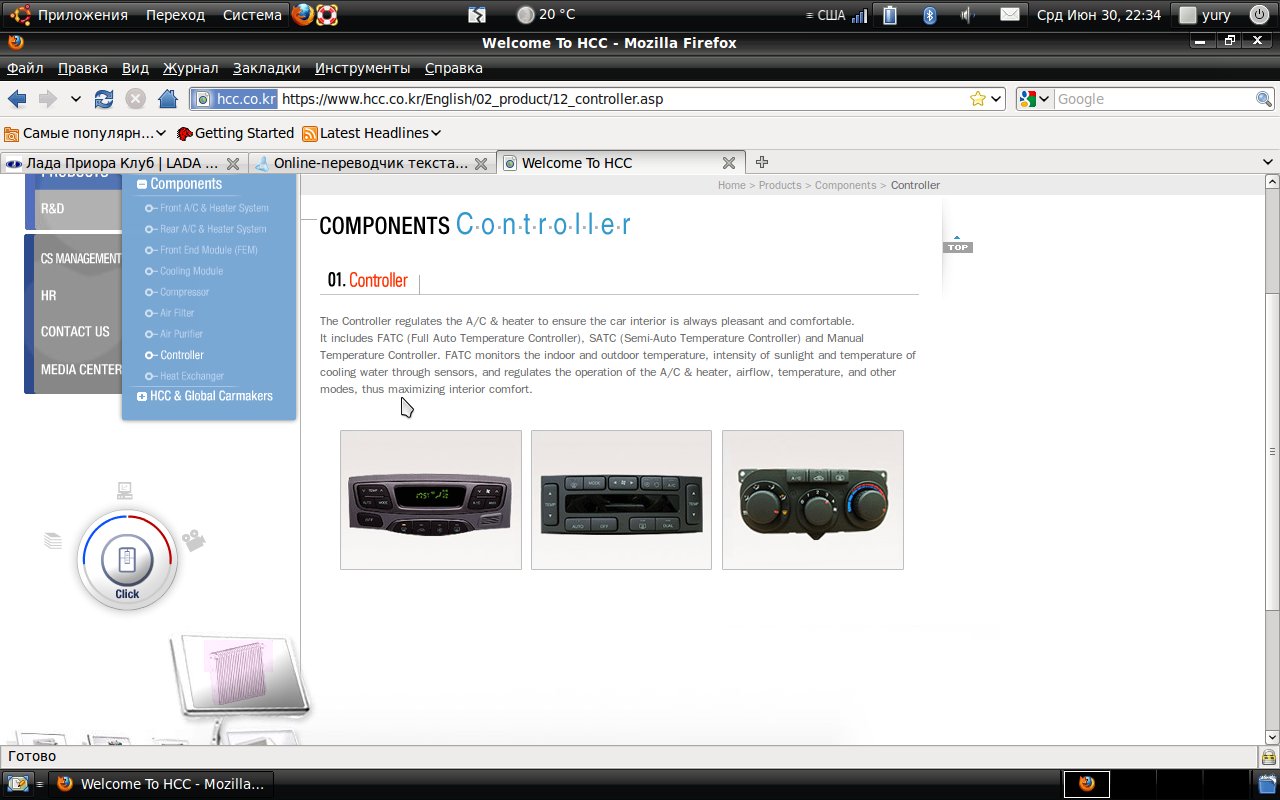Click the Components breadcrumb link
The image size is (1280, 800).
(x=845, y=185)
